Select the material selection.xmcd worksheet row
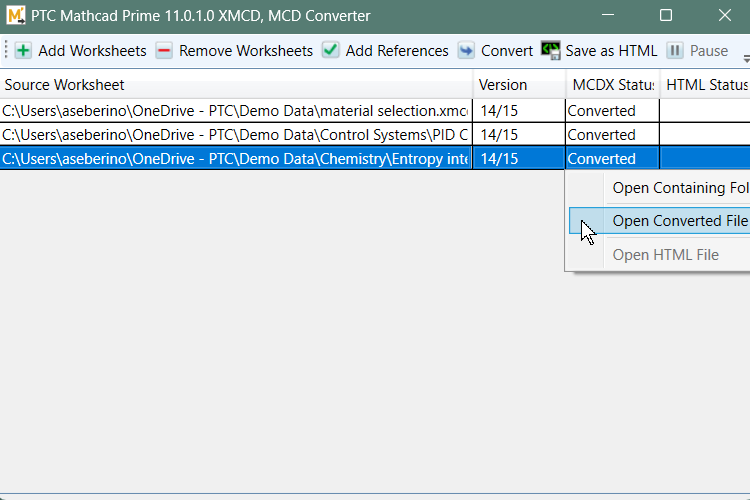 (236, 111)
